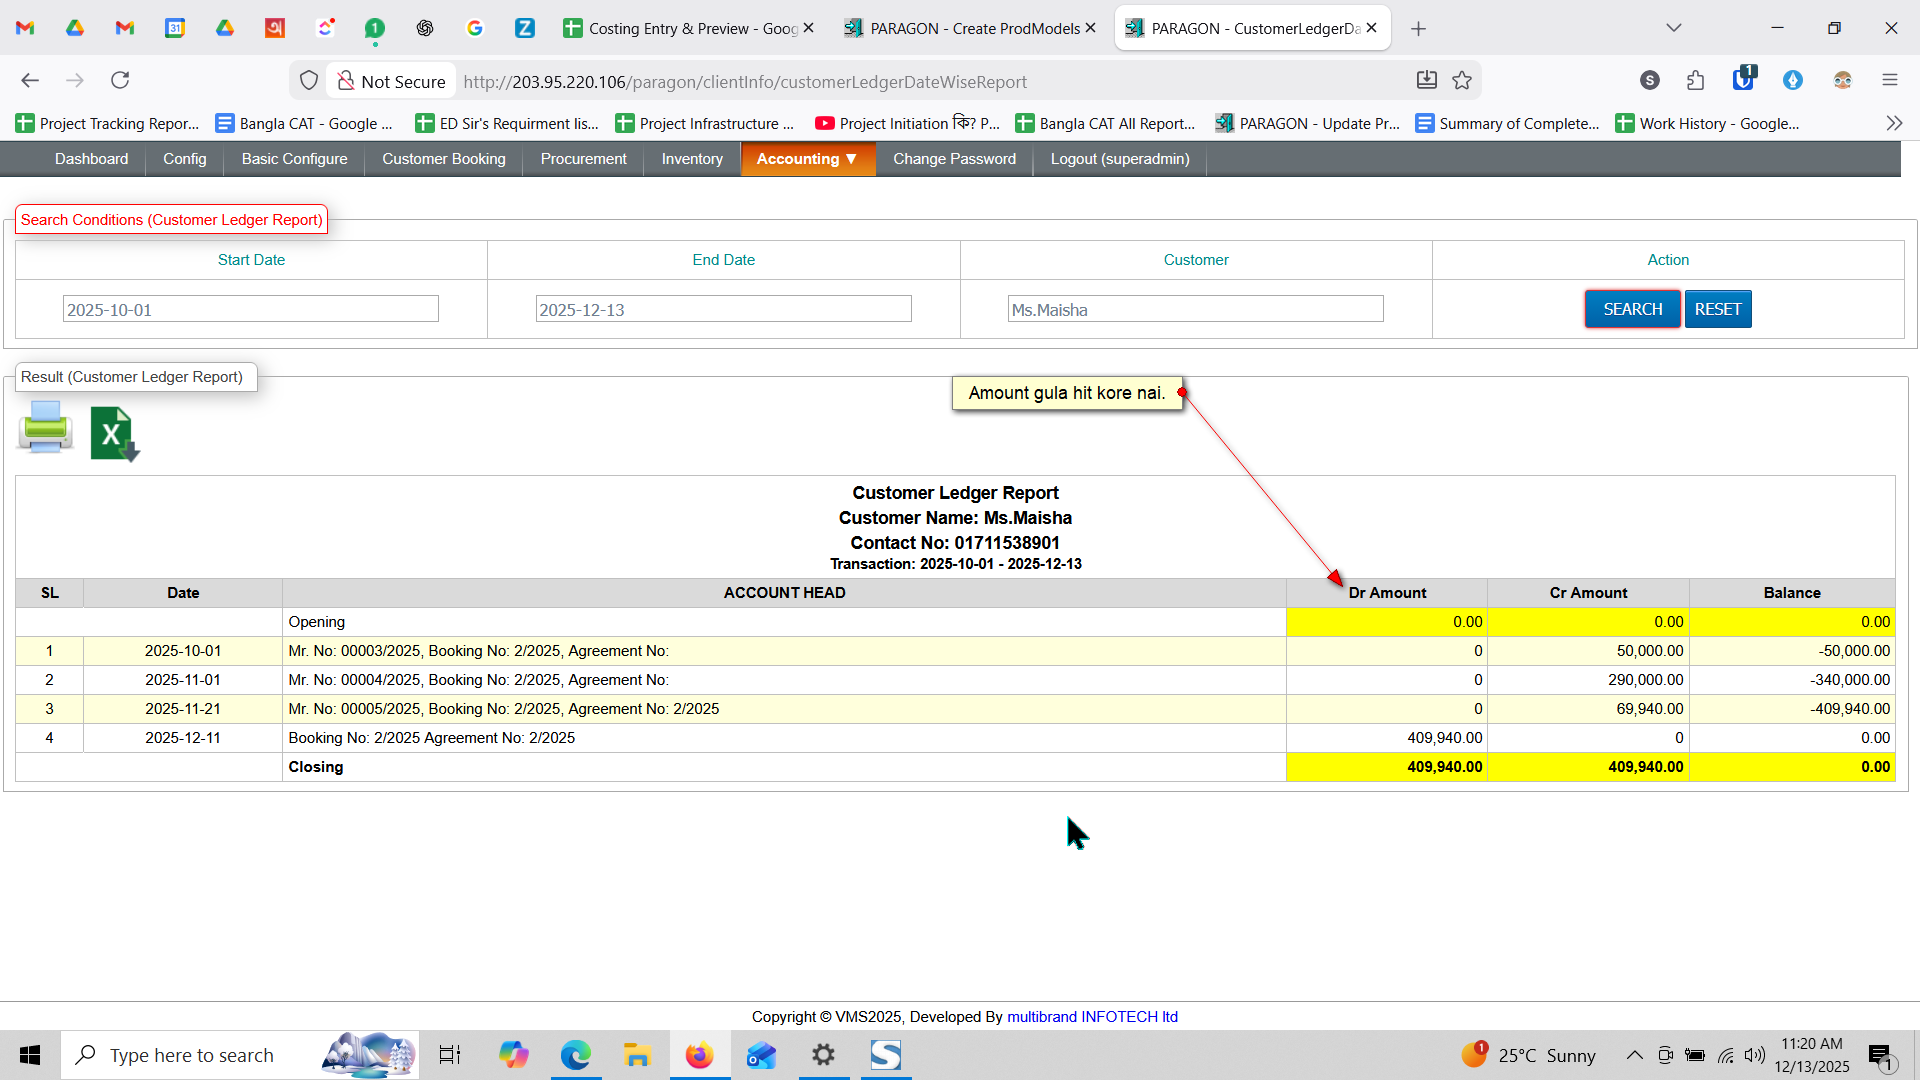Print the Customer Ledger Report

click(x=45, y=428)
